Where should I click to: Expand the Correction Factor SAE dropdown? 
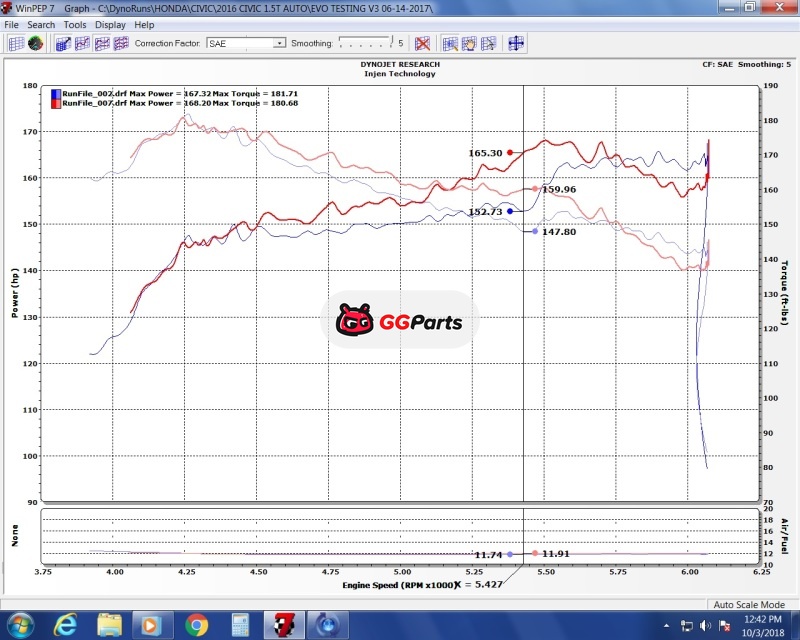coord(279,44)
